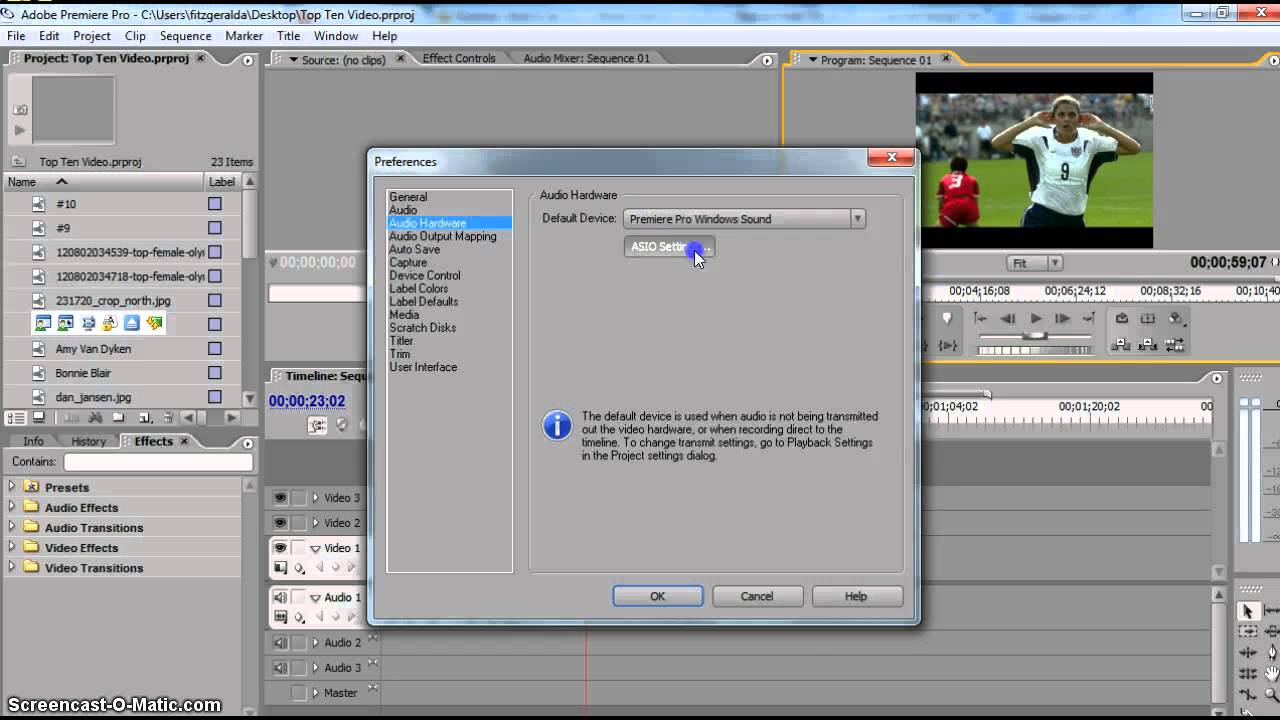
Task: Click the Output settings icon
Action: click(1176, 318)
